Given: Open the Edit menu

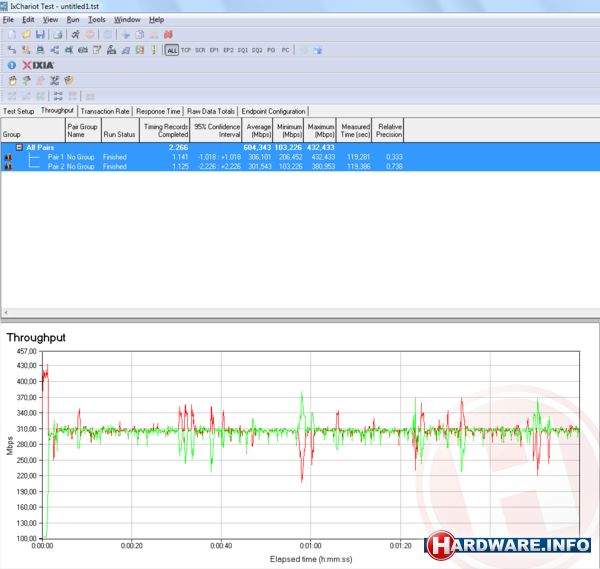Looking at the screenshot, I should [x=28, y=20].
